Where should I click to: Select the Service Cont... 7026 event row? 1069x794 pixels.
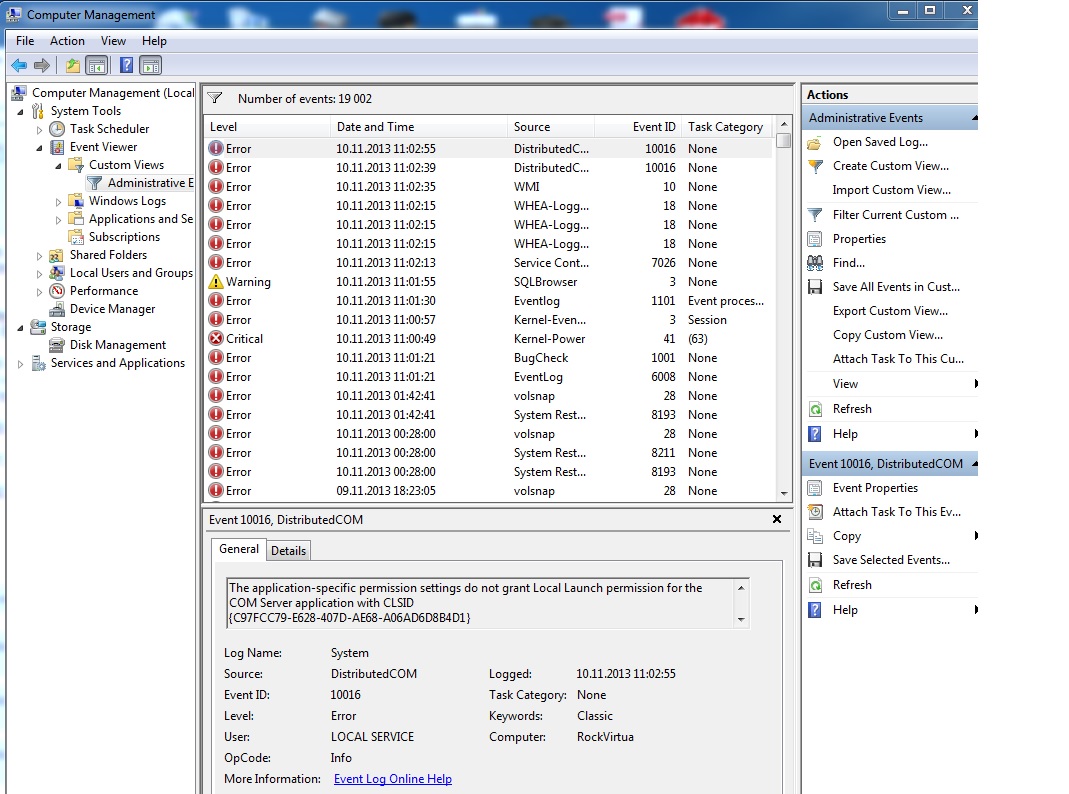tap(489, 262)
